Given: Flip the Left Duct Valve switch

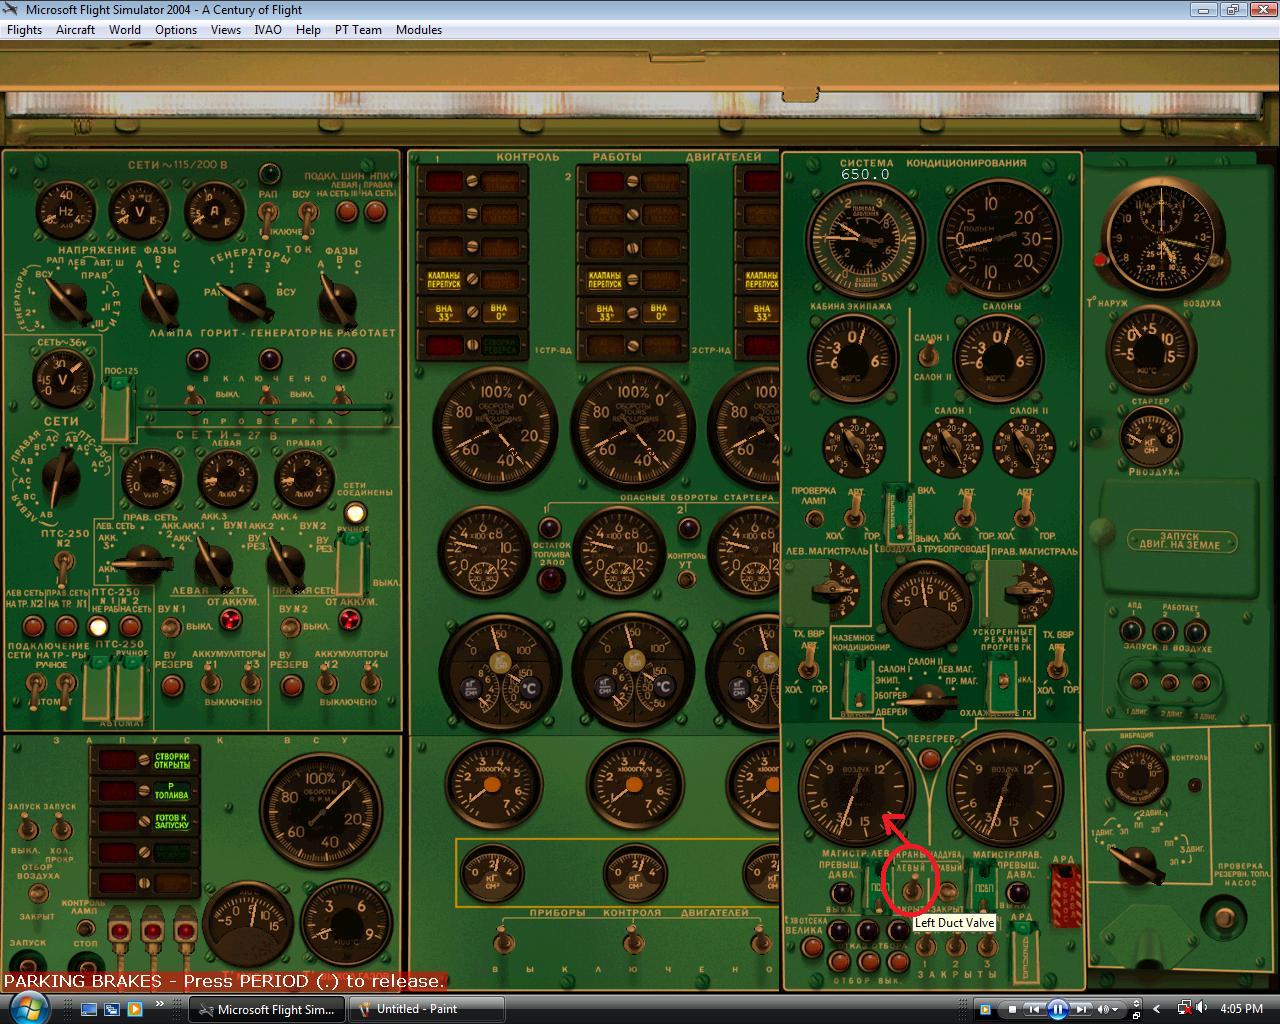Looking at the screenshot, I should (x=914, y=888).
